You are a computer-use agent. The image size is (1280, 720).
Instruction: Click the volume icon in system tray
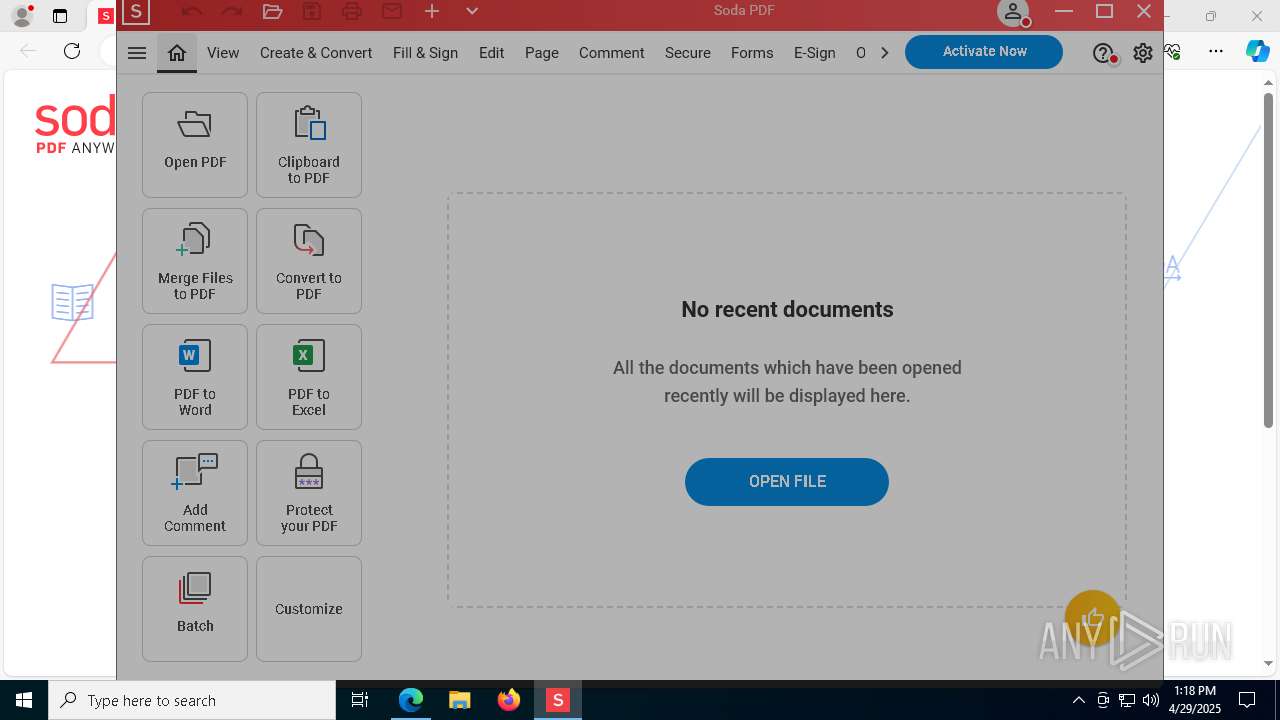pyautogui.click(x=1150, y=700)
